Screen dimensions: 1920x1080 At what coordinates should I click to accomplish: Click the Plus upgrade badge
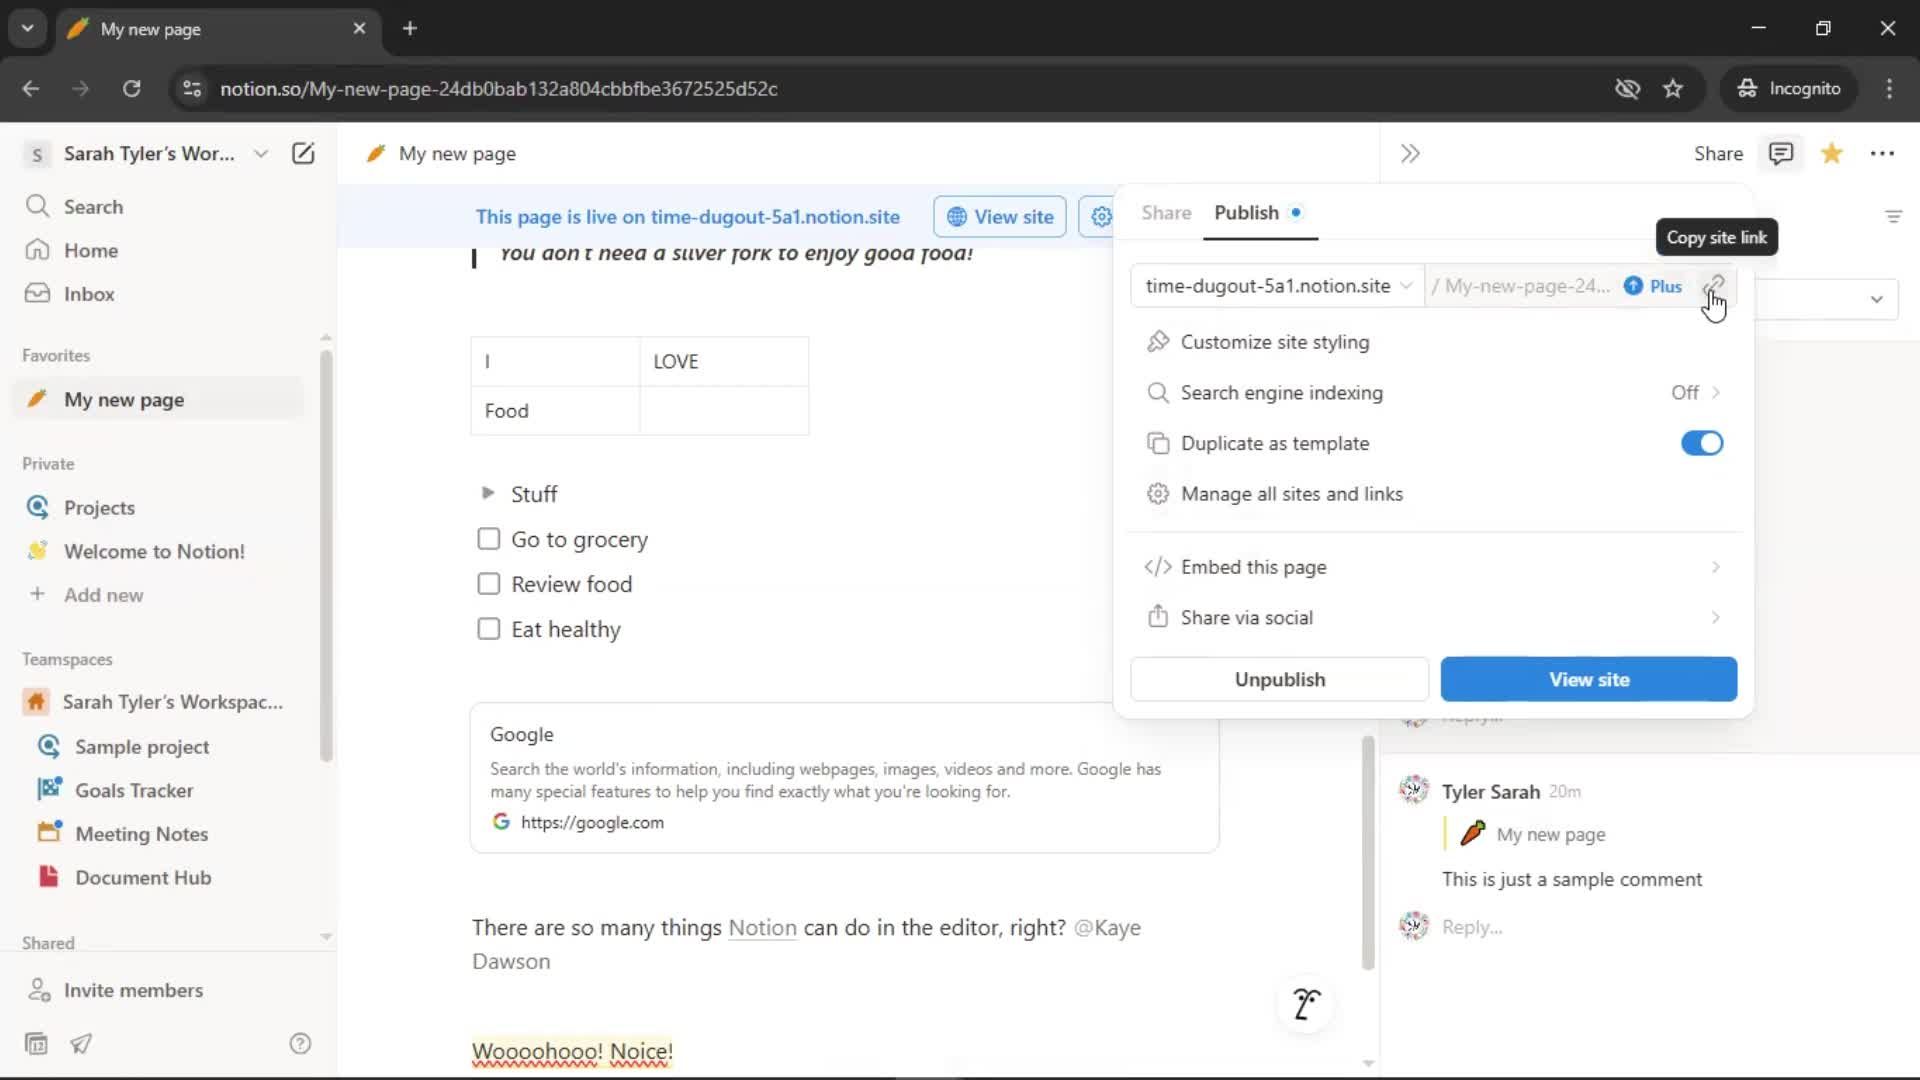1653,286
